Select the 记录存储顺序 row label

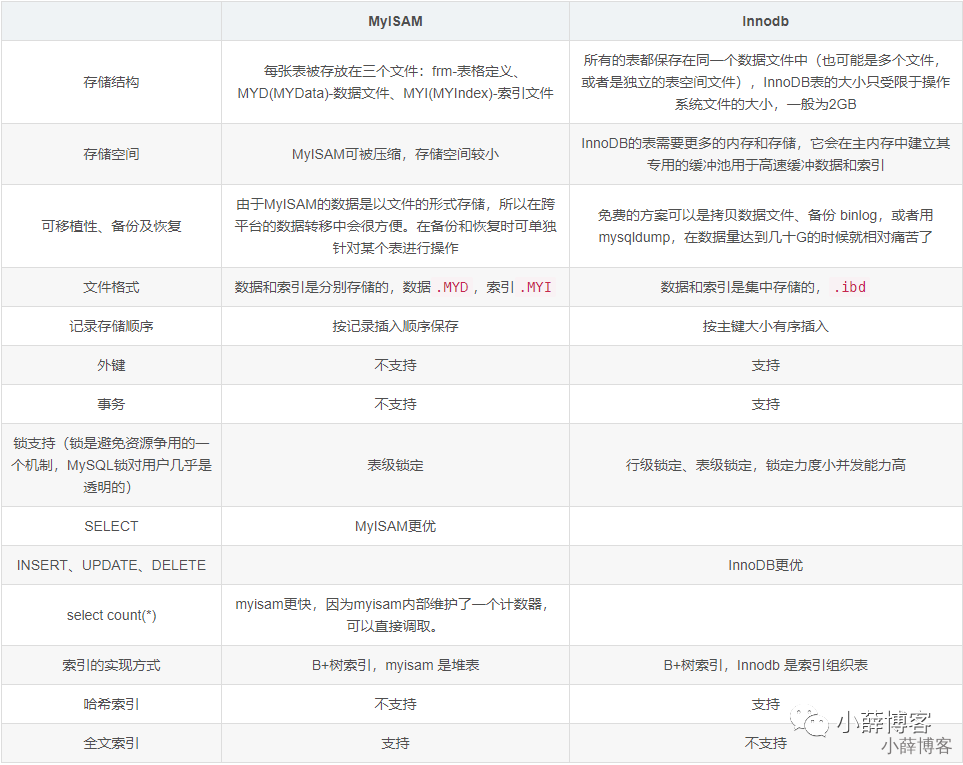pos(111,326)
